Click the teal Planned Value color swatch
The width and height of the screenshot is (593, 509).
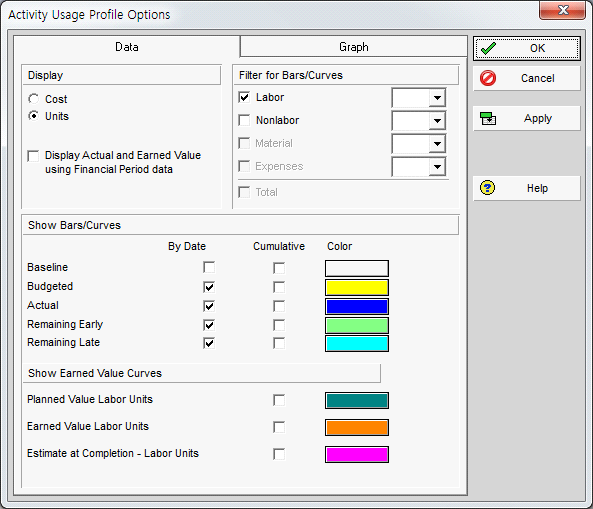[357, 400]
